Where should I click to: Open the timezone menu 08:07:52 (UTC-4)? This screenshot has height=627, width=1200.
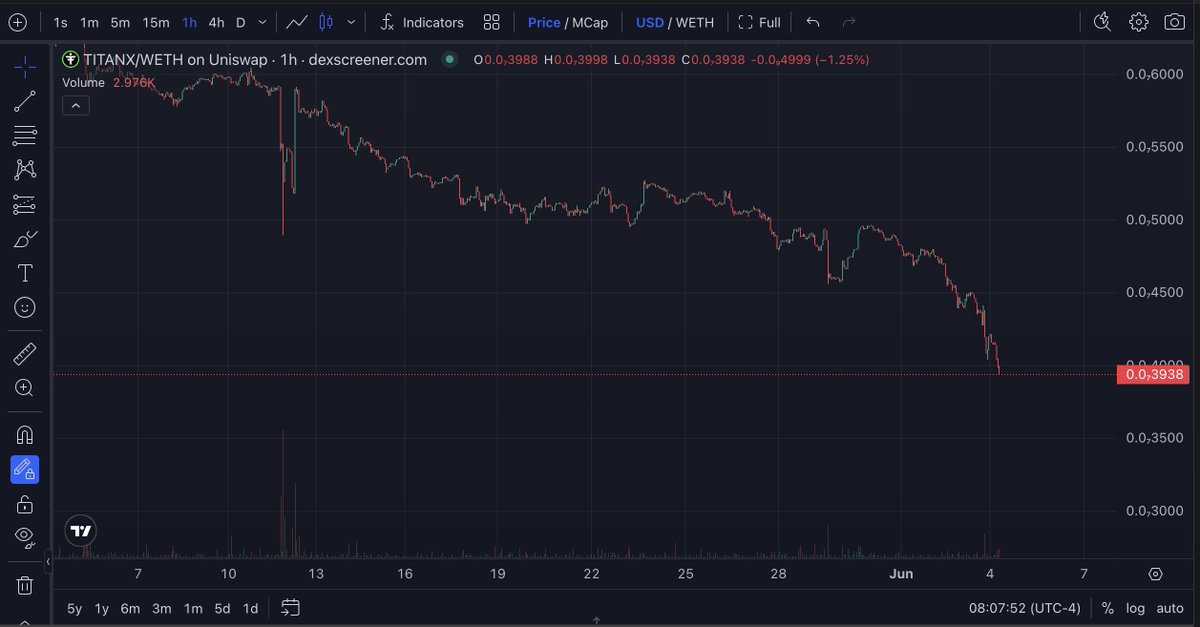(x=1024, y=608)
